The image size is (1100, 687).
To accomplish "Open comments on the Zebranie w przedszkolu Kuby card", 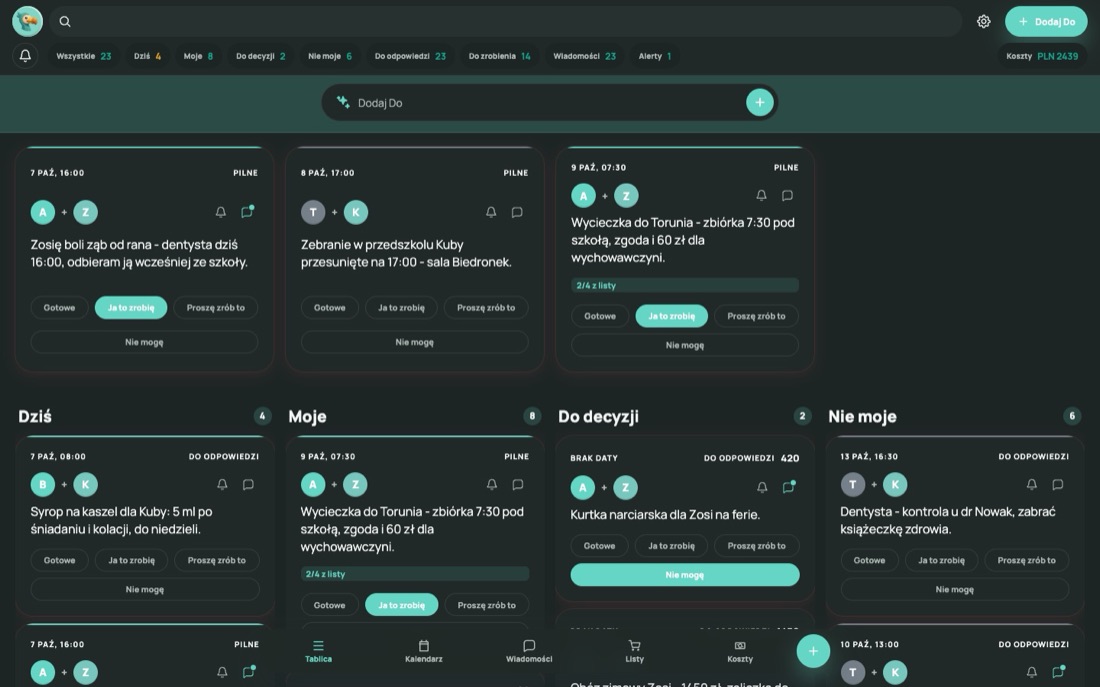I will pos(517,212).
